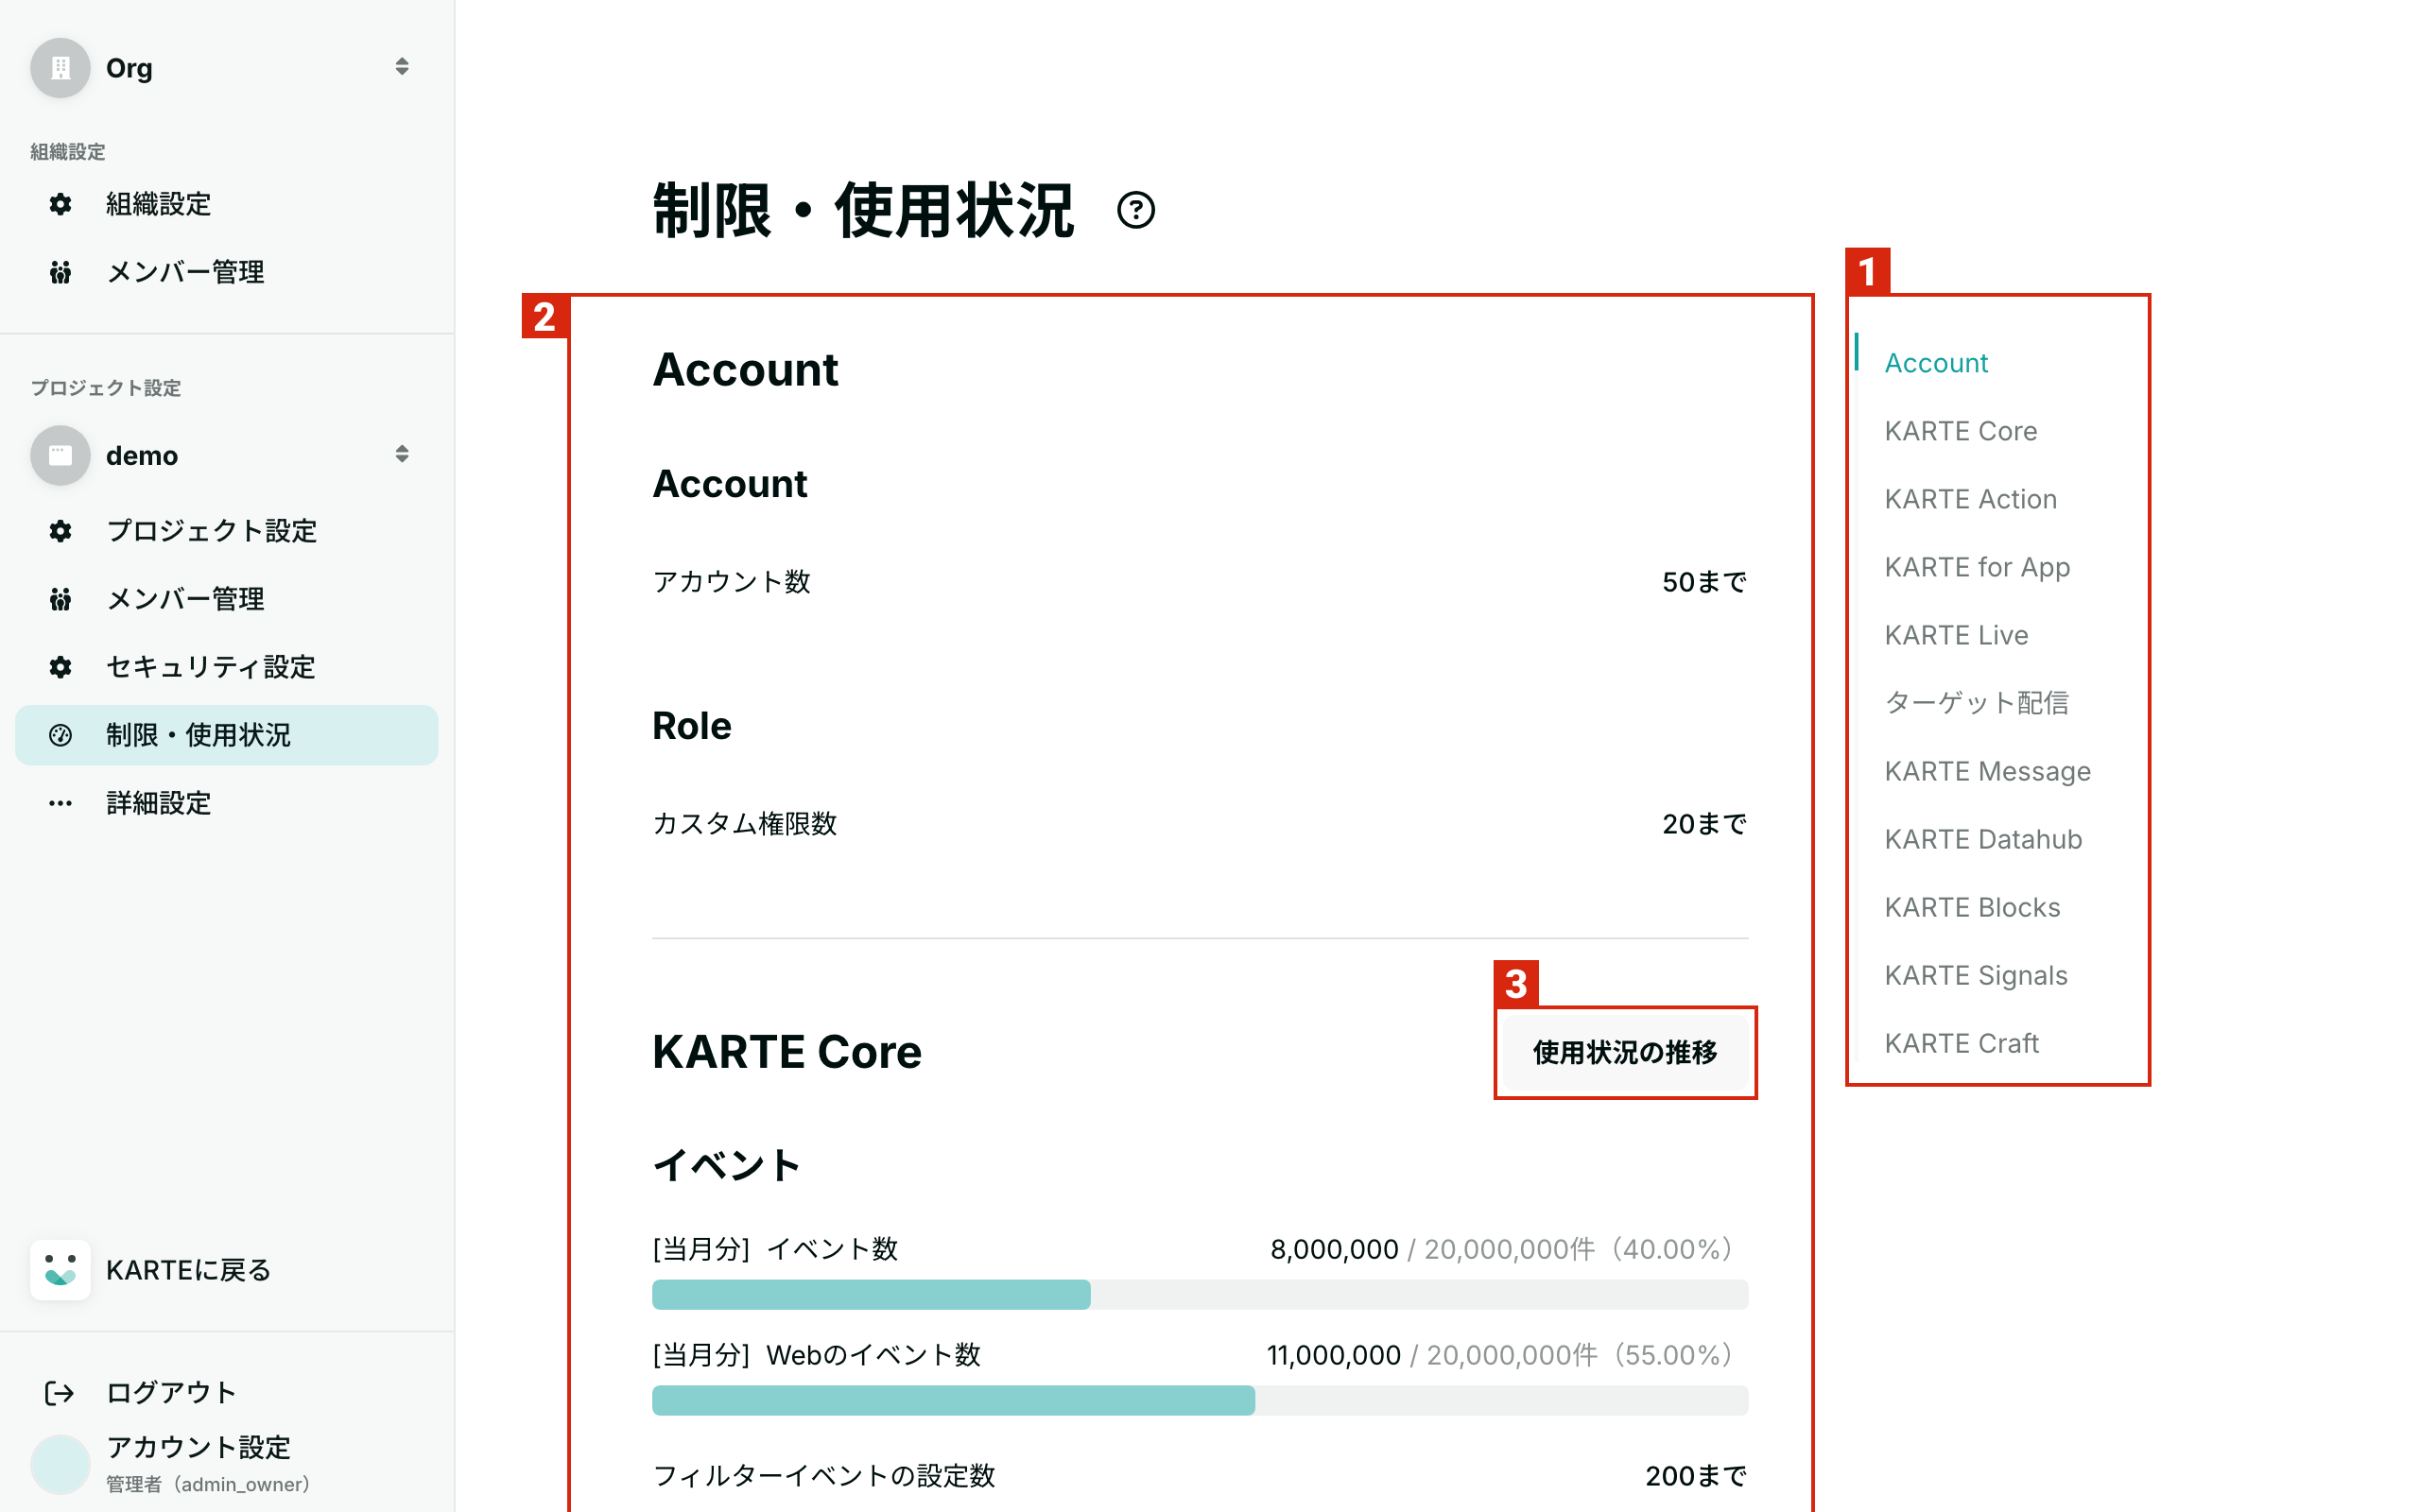Click the 20まで custom role limit value
2420x1512 pixels.
pos(1704,824)
